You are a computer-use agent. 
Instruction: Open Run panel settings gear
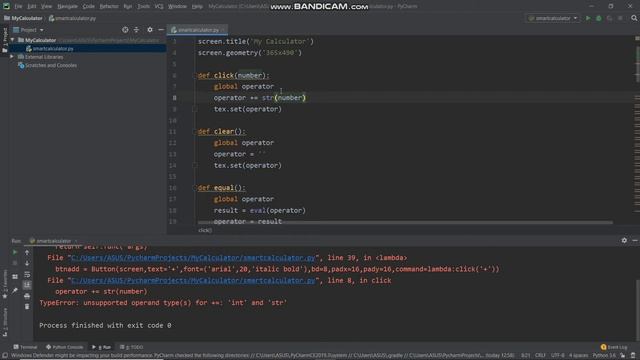(624, 240)
